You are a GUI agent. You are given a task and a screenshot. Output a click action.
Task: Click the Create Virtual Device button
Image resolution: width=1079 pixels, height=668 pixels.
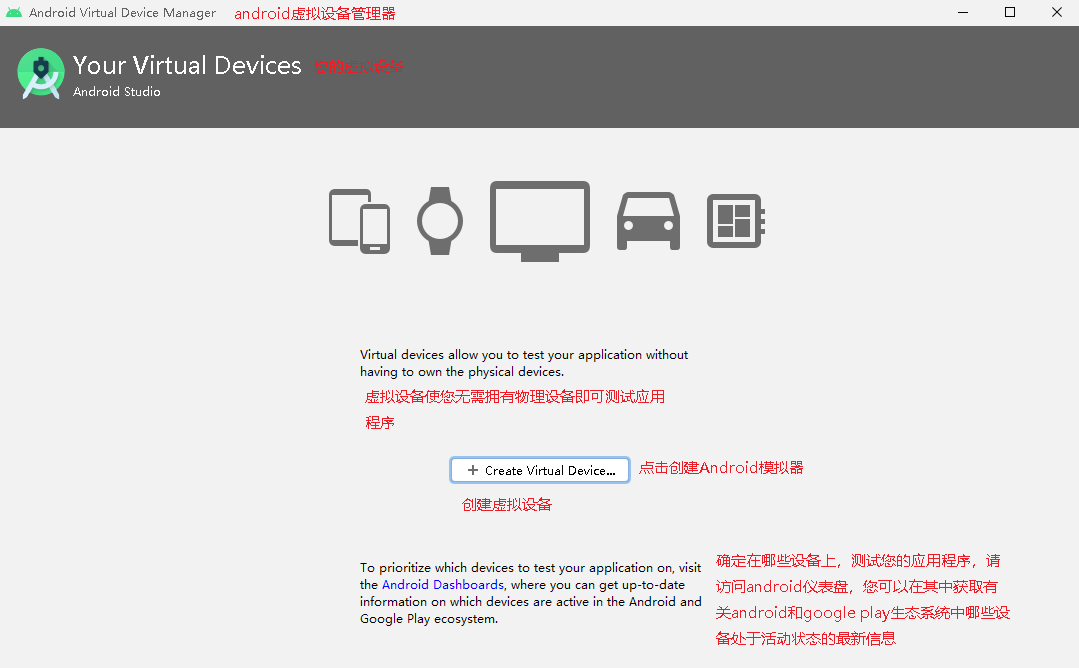[x=540, y=471]
